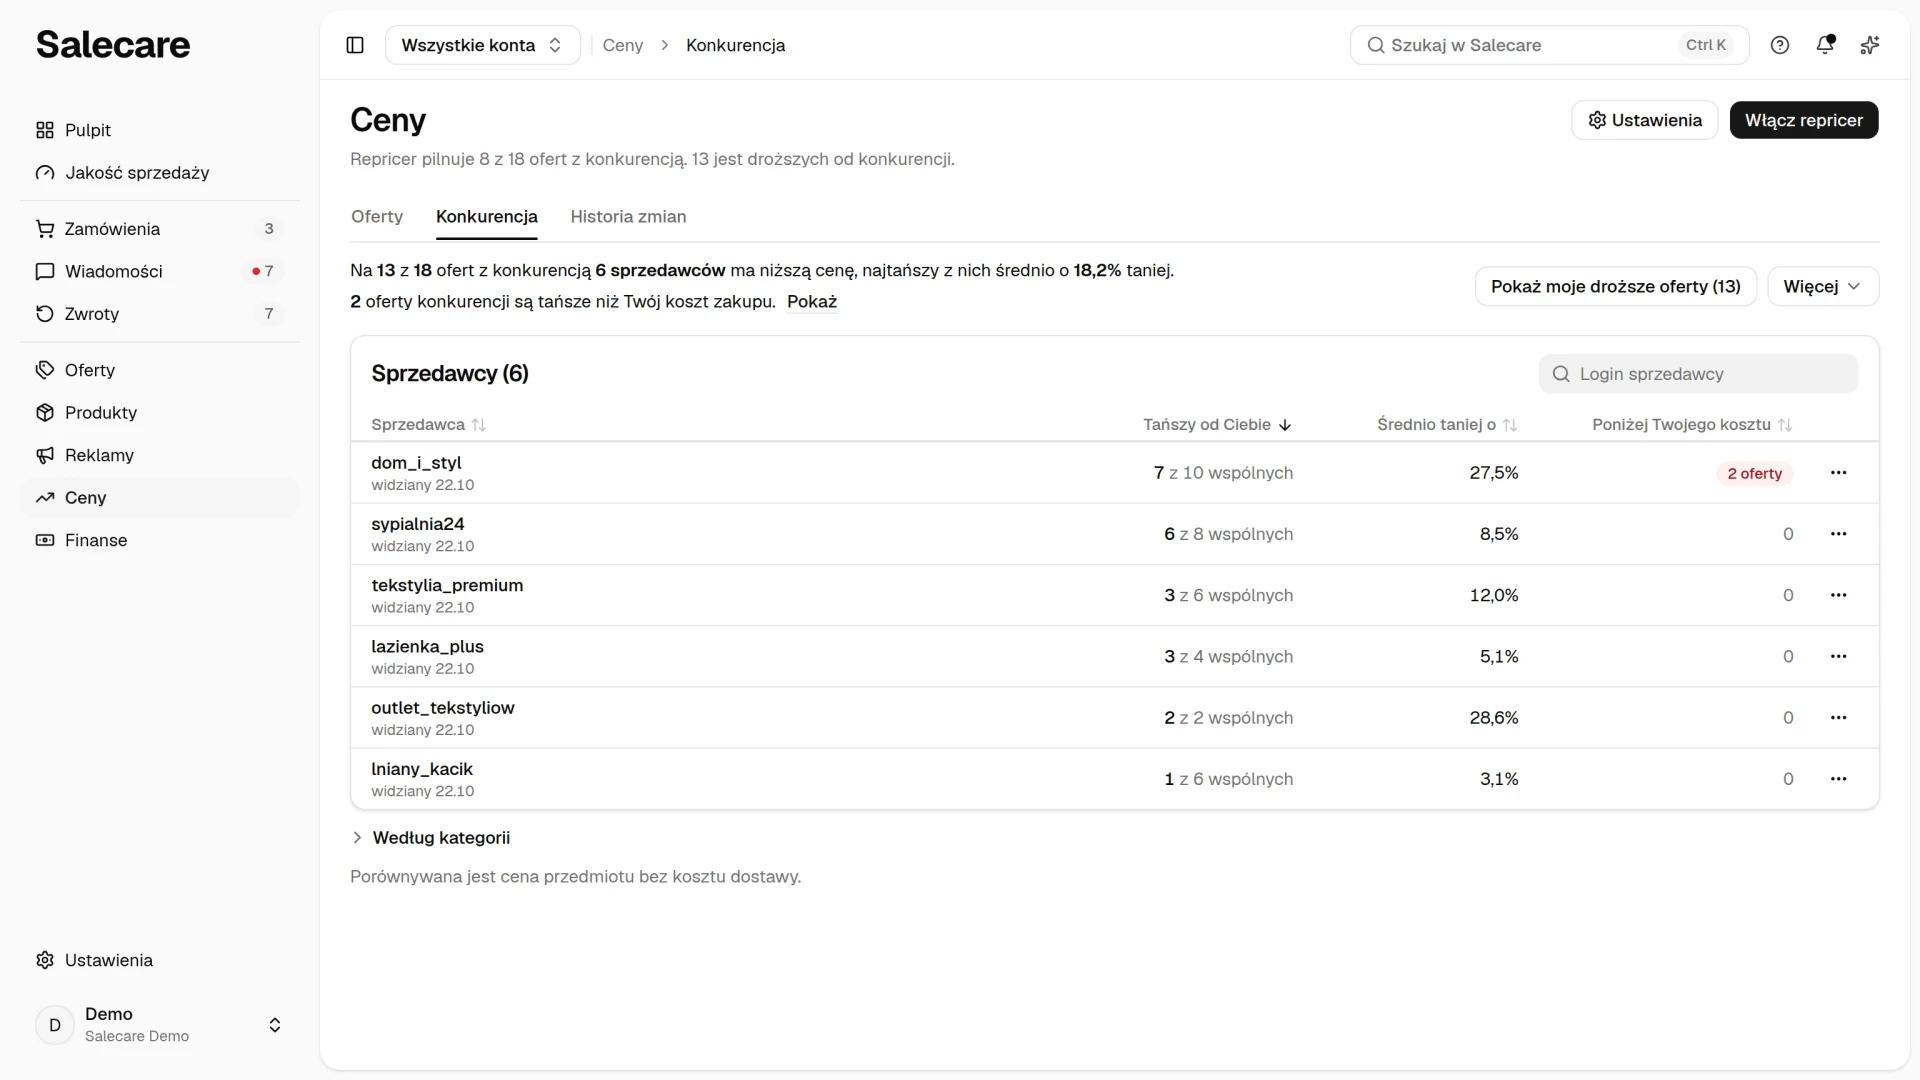
Task: Sort by Średnio taniej o column
Action: pyautogui.click(x=1447, y=425)
